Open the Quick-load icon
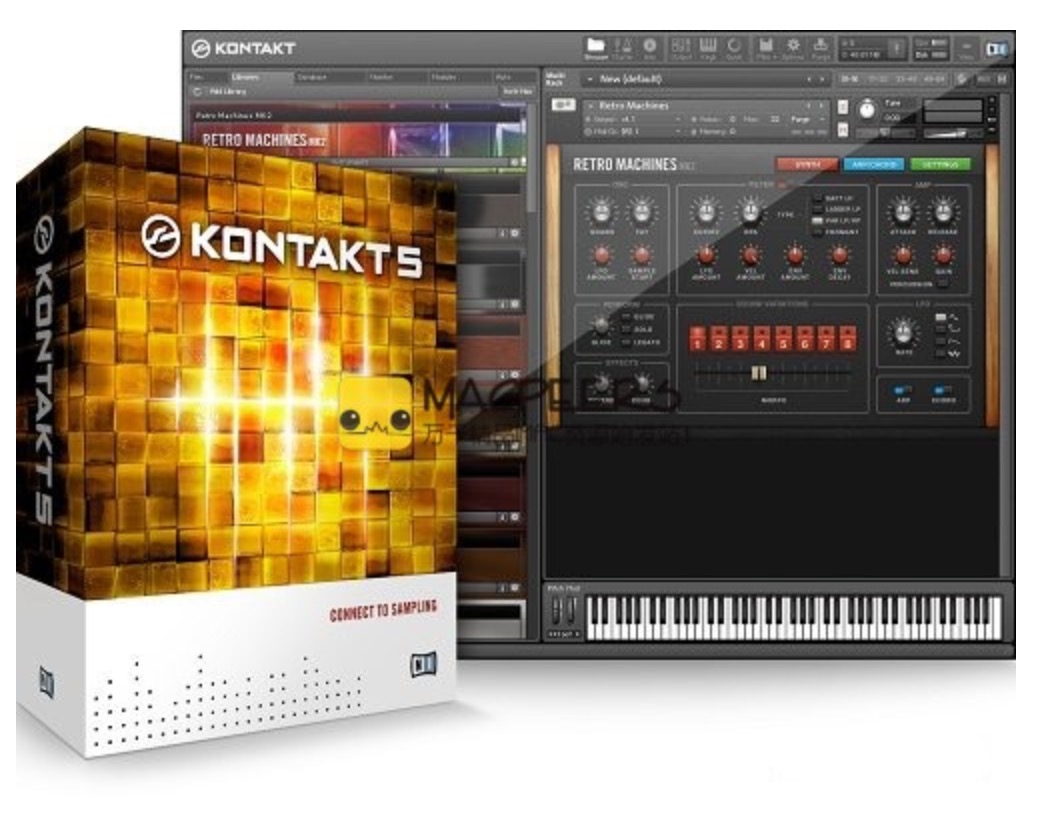The width and height of the screenshot is (1064, 826). (x=734, y=48)
